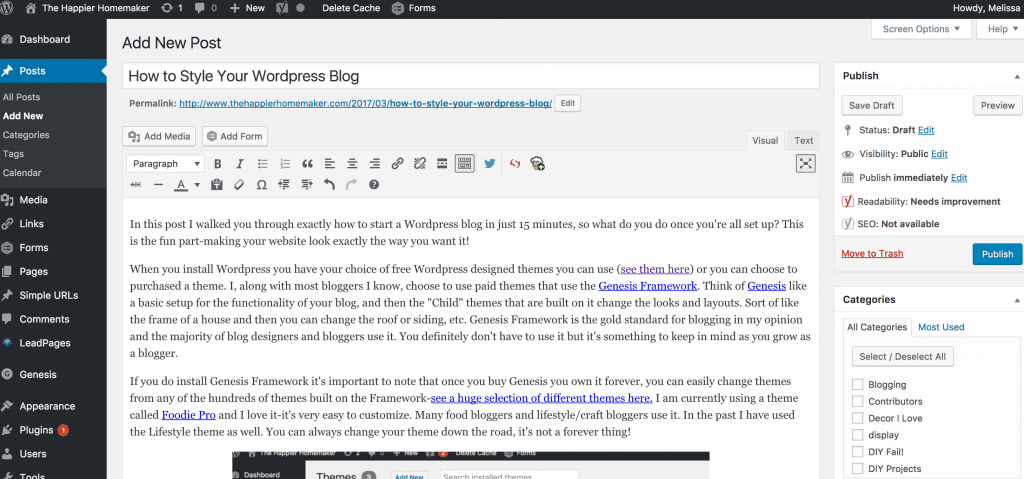Apply text color with the A button
Screen dimensions: 1024x479
coord(181,185)
